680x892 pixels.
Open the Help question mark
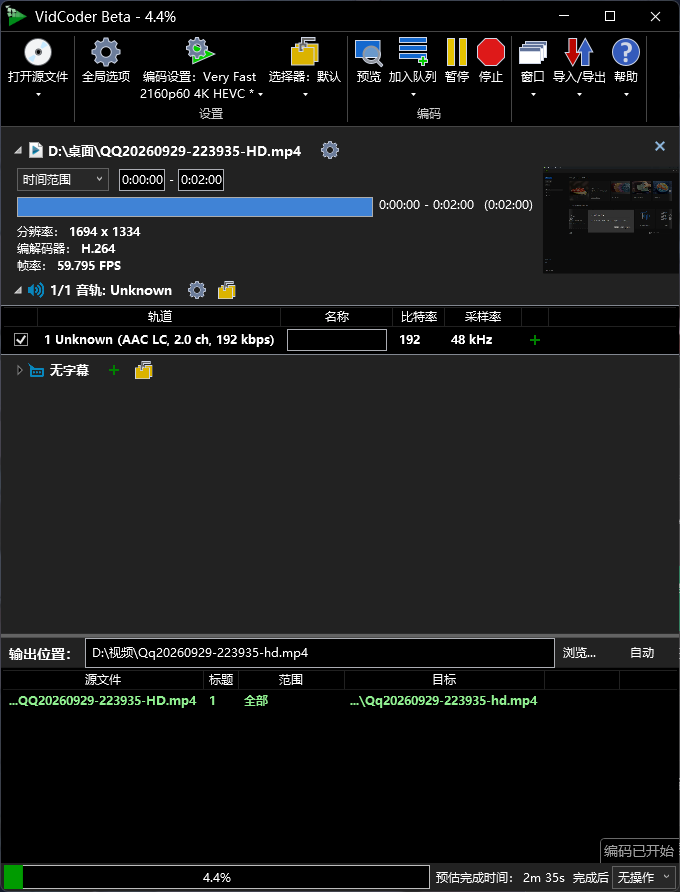coord(625,52)
